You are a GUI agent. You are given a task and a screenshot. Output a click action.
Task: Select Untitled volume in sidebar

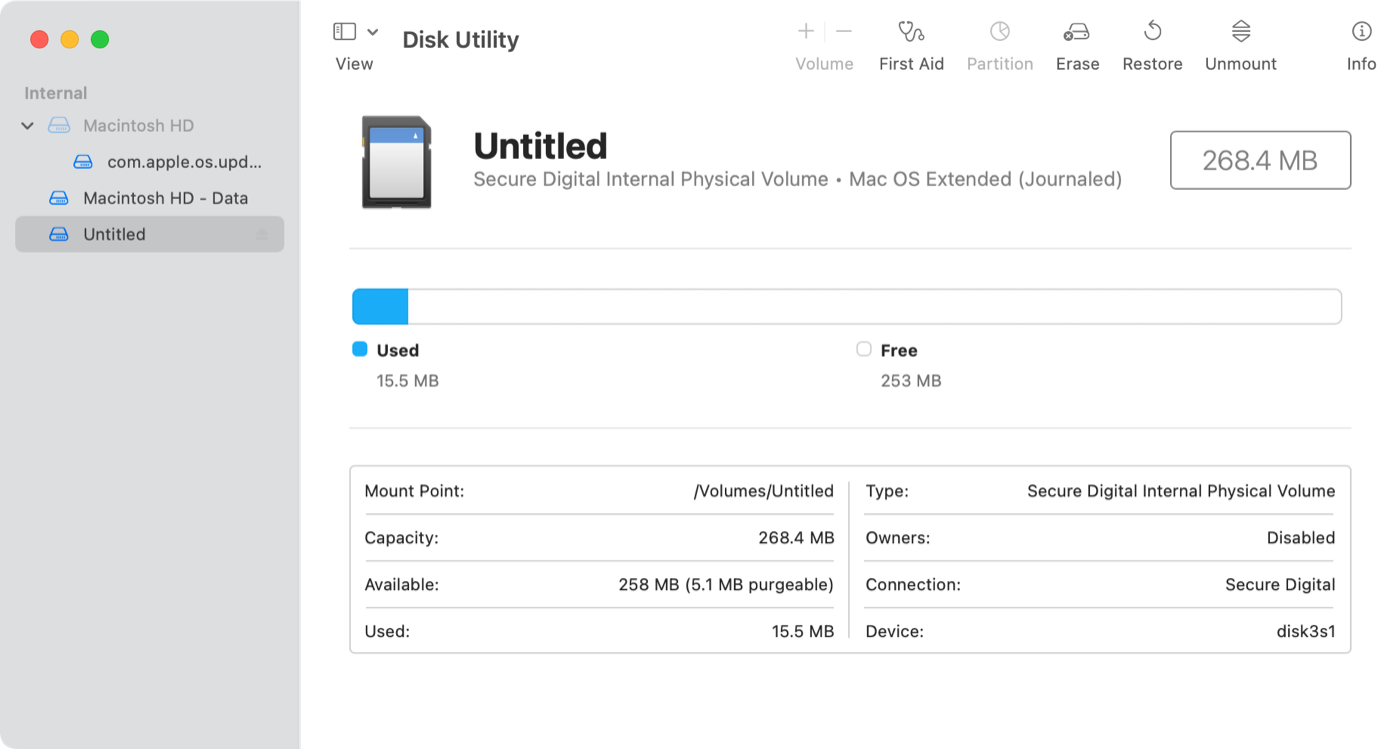[x=150, y=234]
